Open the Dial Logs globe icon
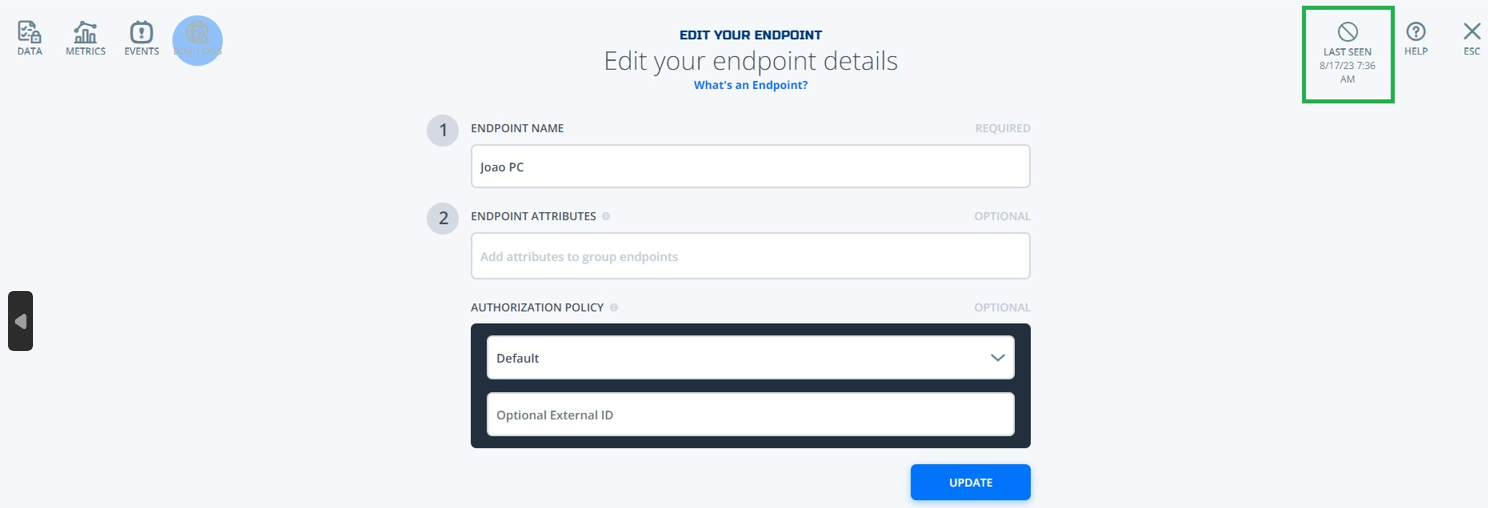Screen dimensions: 1488x508 [198, 32]
